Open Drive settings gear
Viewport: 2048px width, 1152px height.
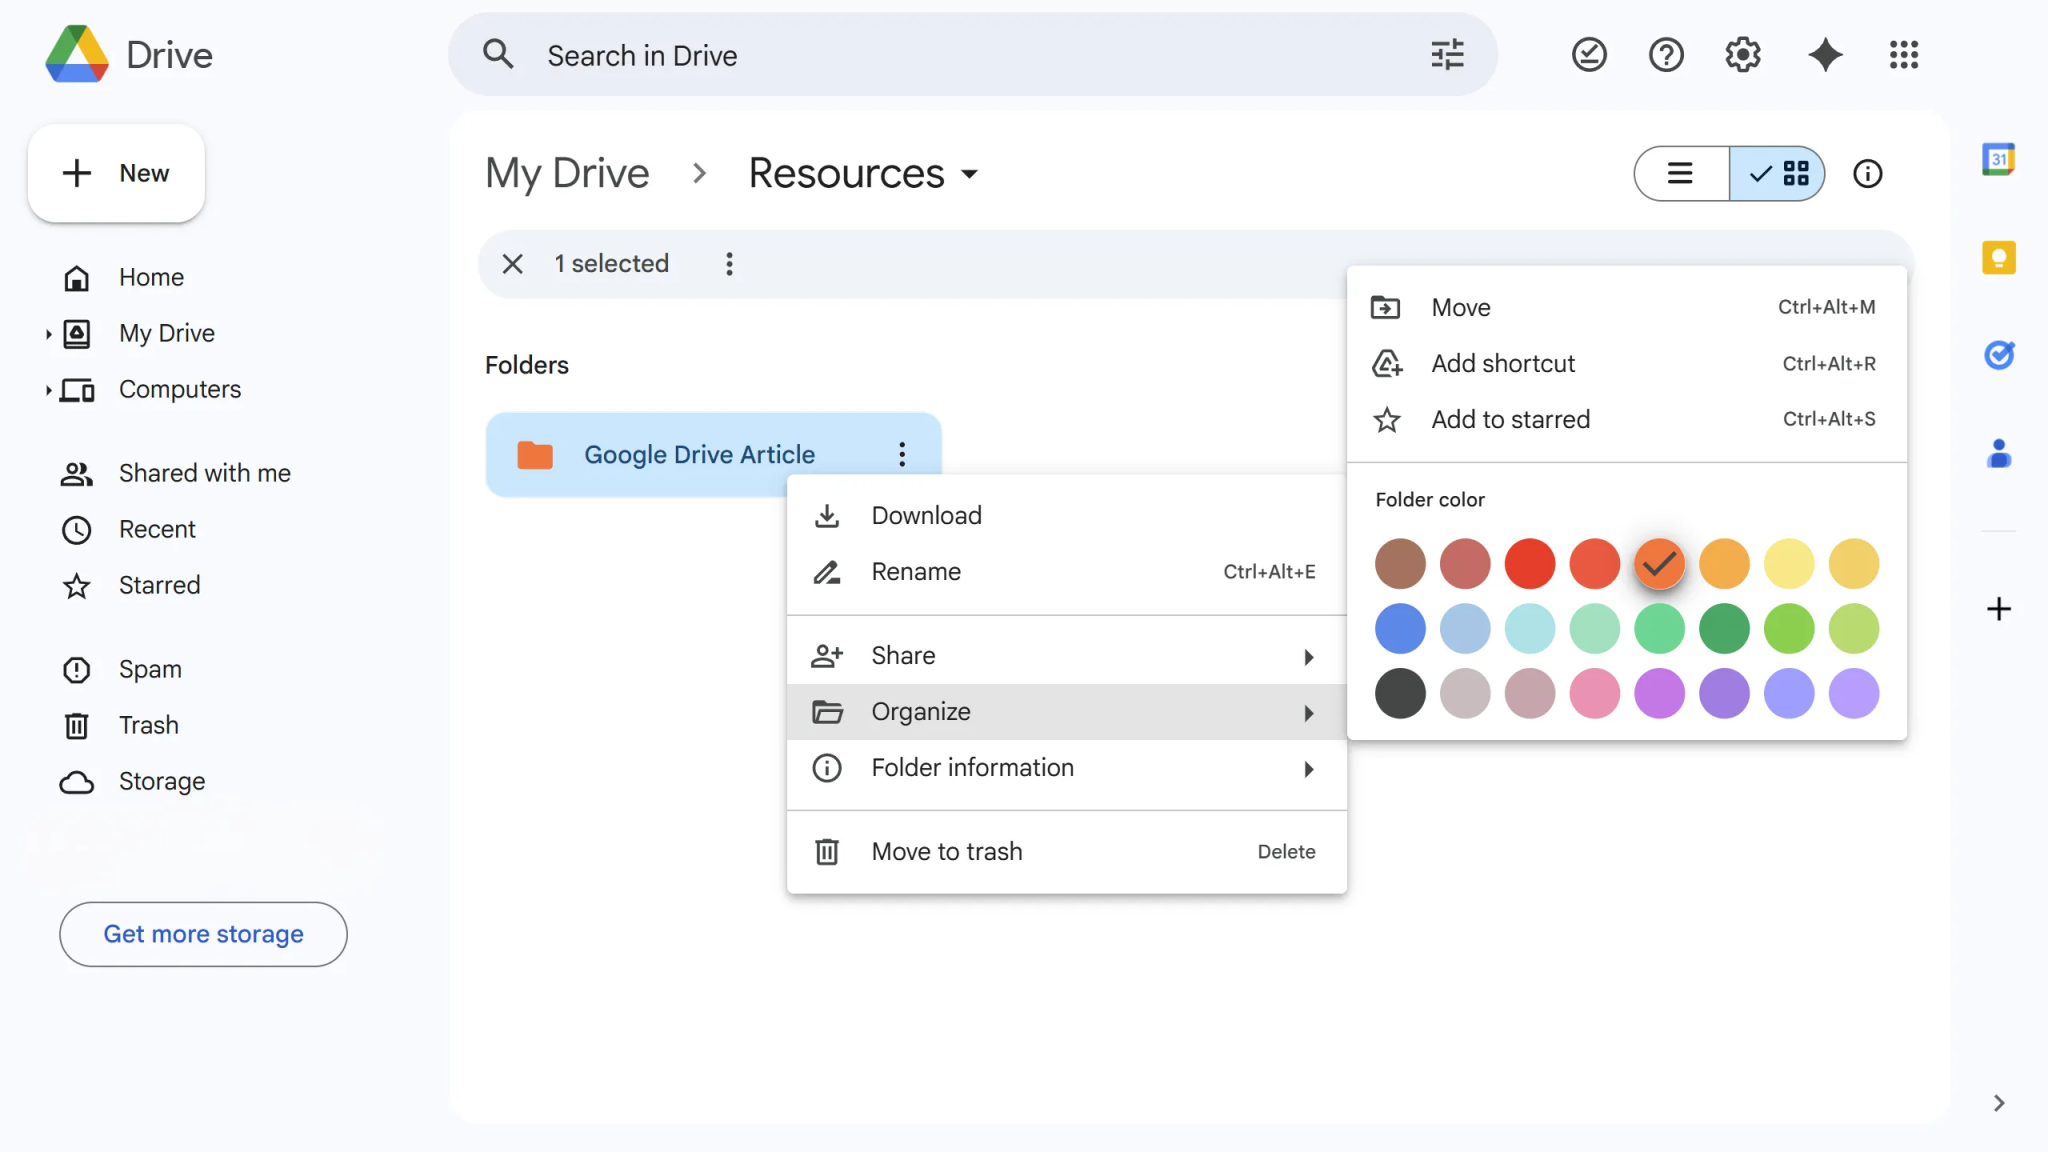pos(1742,54)
